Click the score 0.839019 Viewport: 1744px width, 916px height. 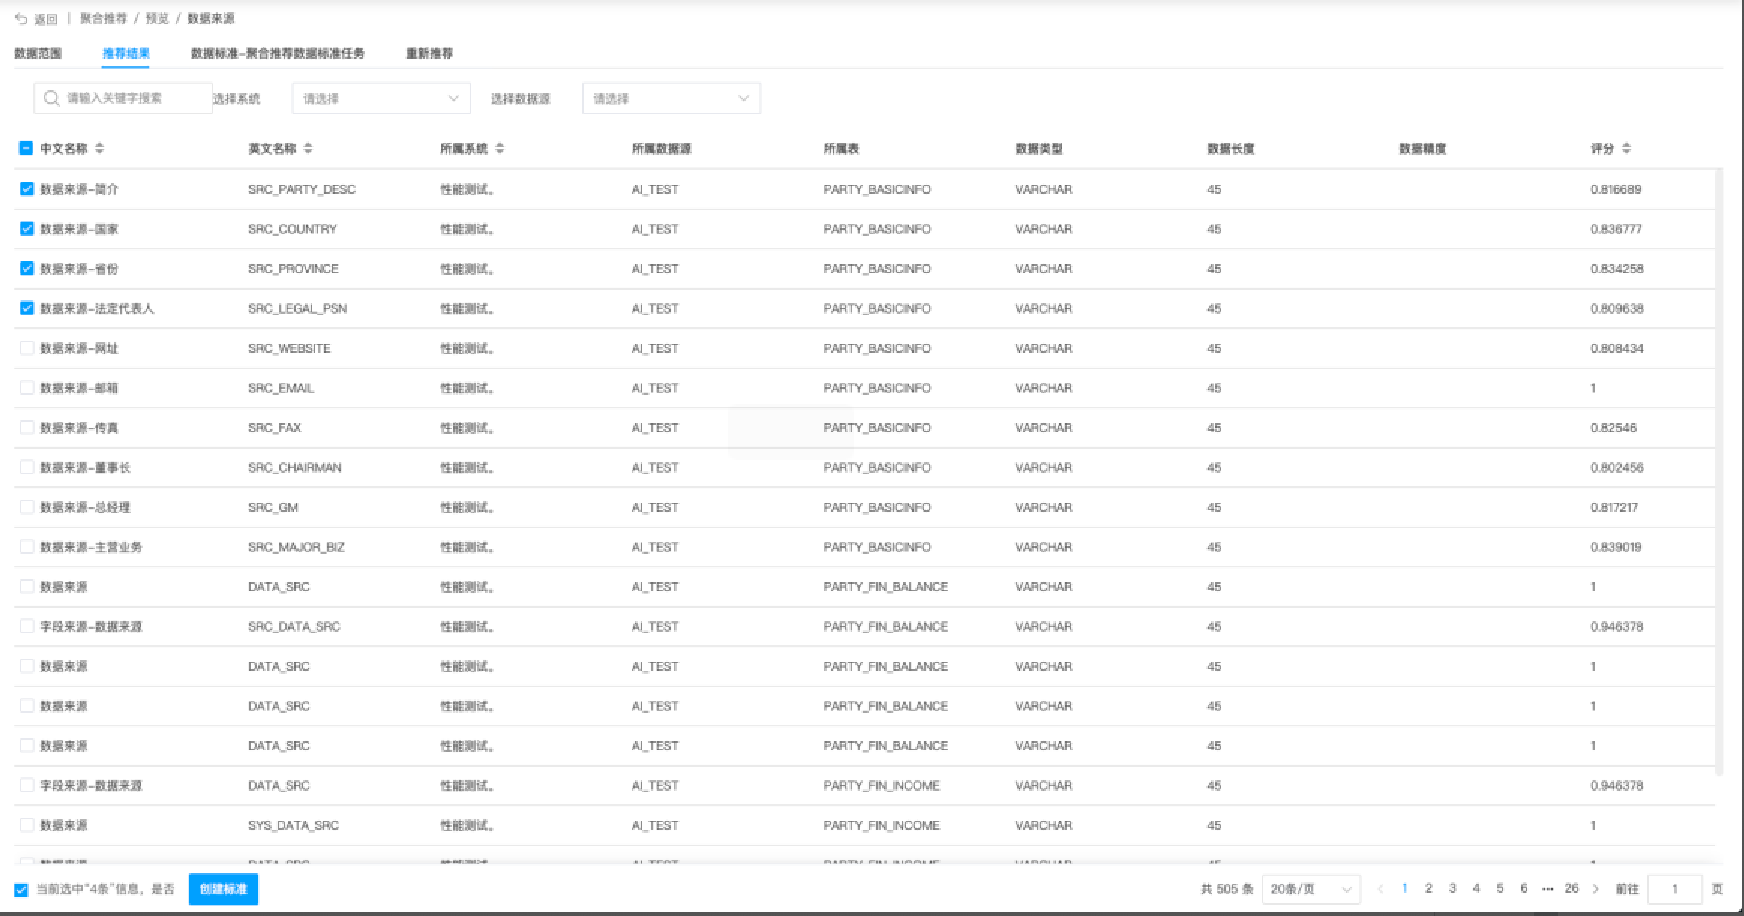click(1616, 547)
